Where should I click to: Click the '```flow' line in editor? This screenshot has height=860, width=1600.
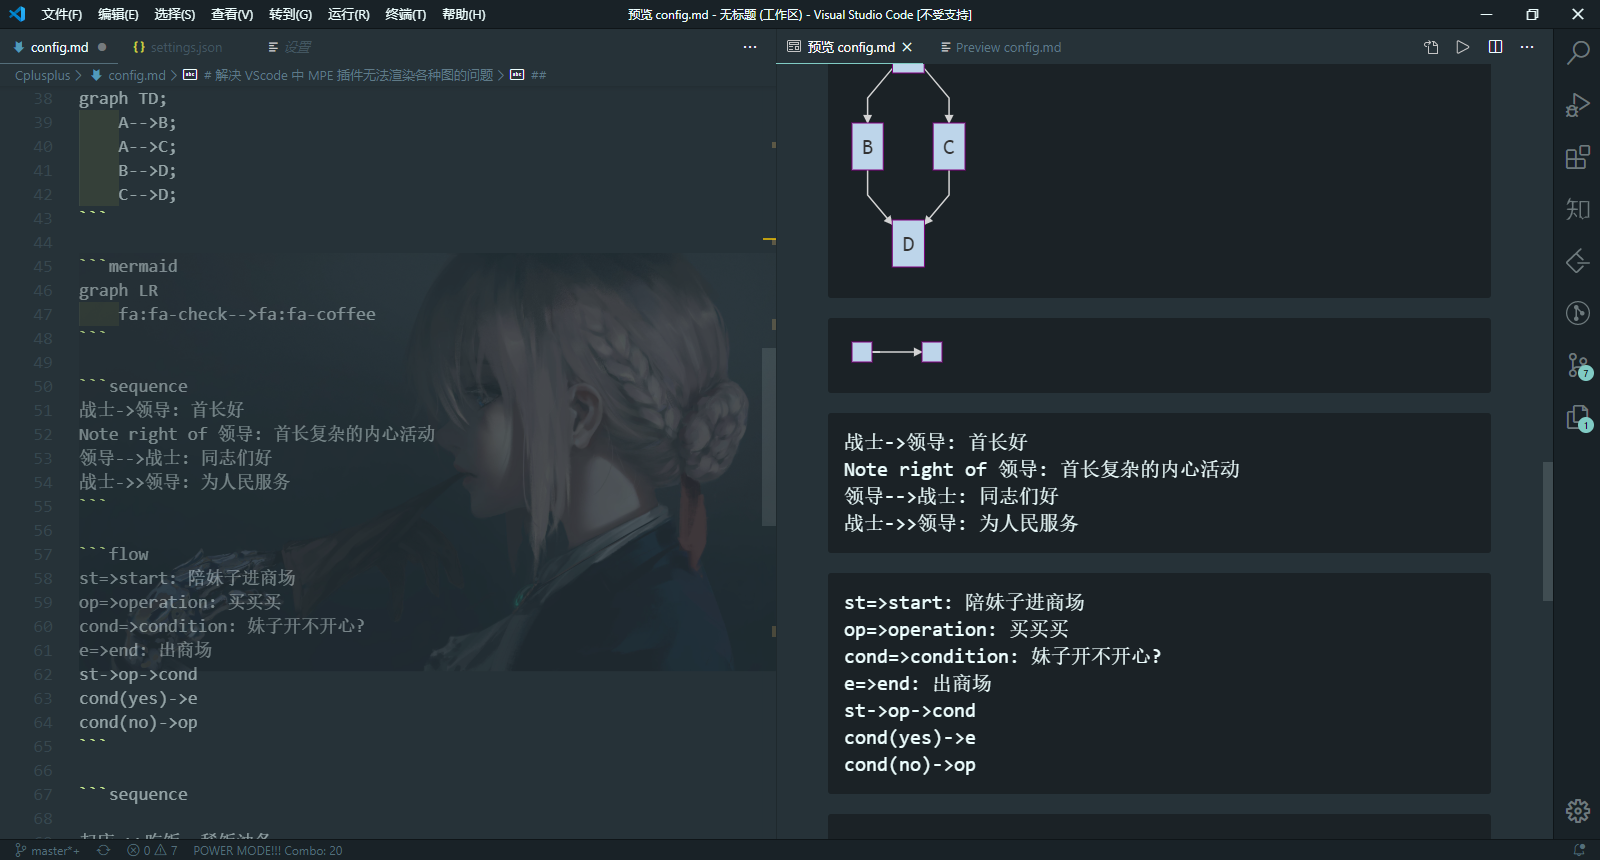113,554
